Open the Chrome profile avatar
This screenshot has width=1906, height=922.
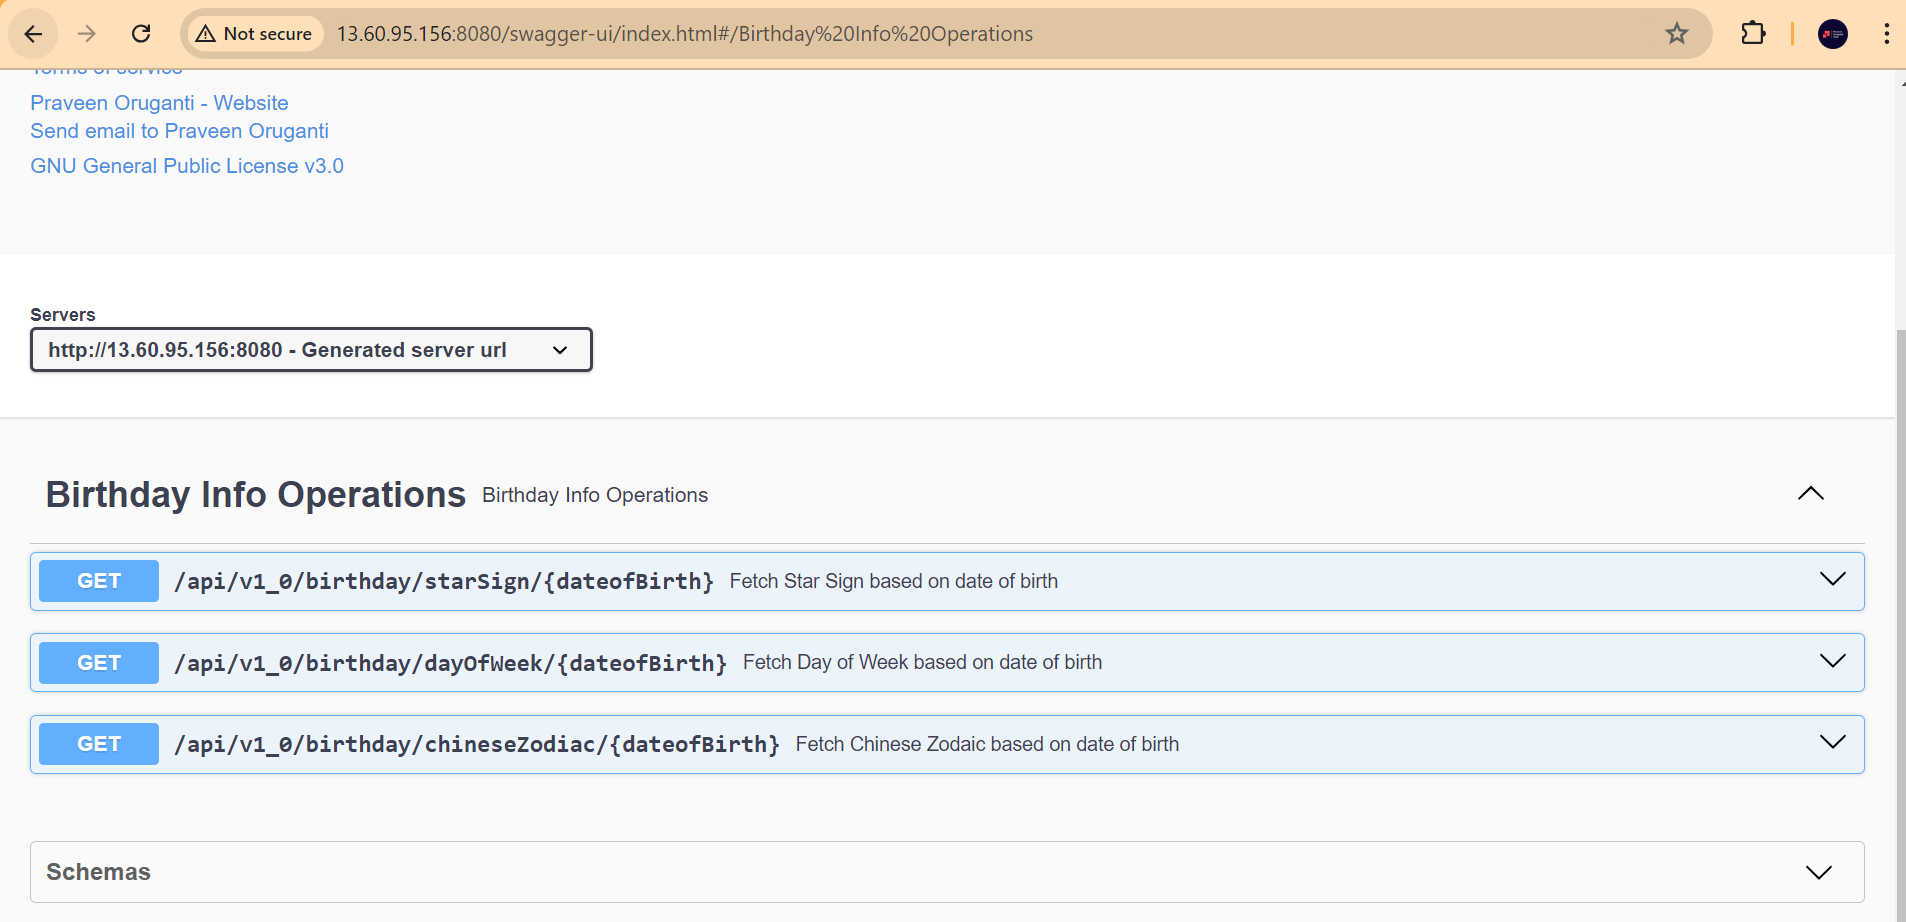click(x=1832, y=34)
